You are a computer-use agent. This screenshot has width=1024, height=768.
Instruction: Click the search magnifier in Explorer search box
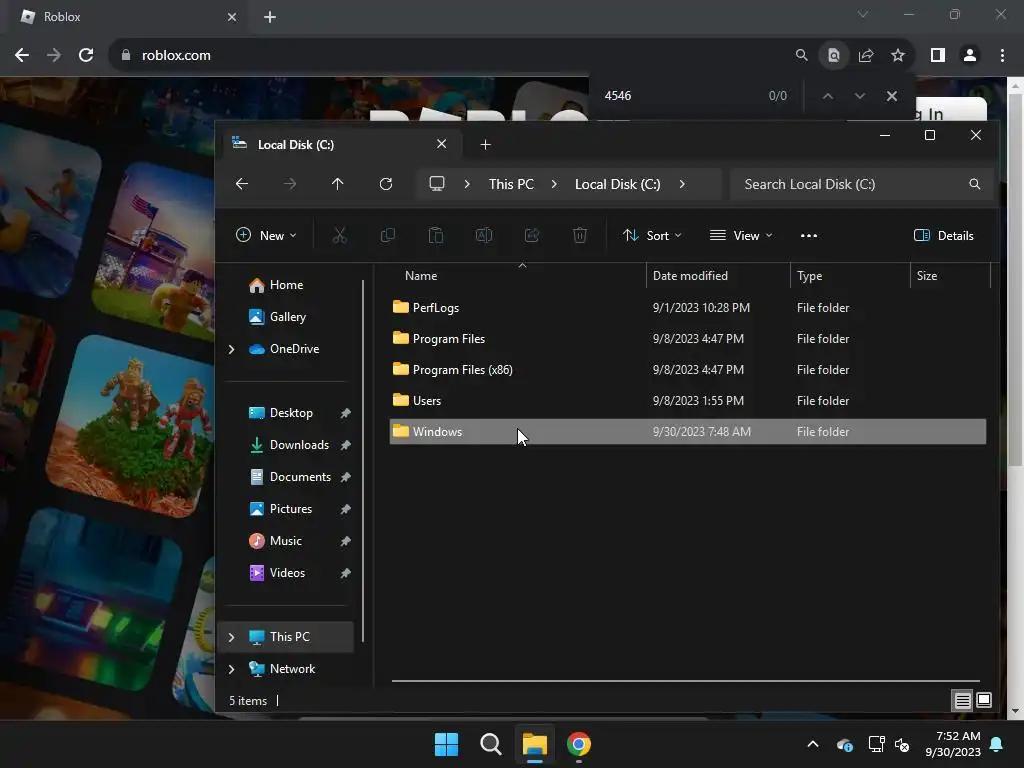coord(974,184)
